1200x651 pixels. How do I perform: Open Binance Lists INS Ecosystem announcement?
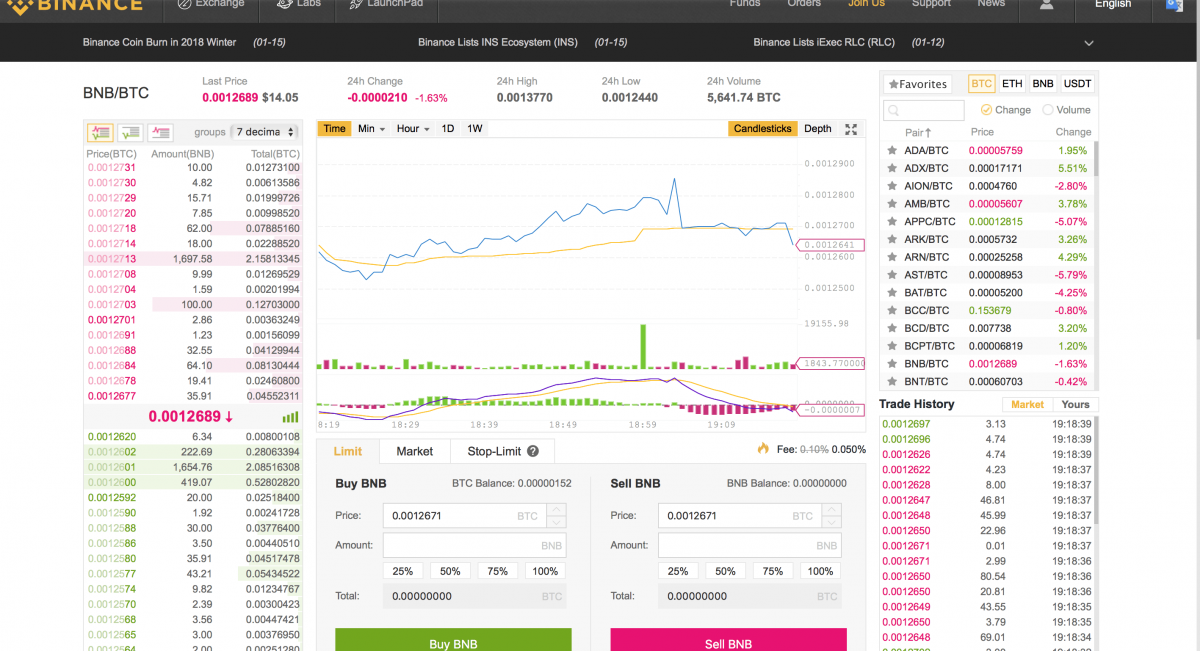498,43
